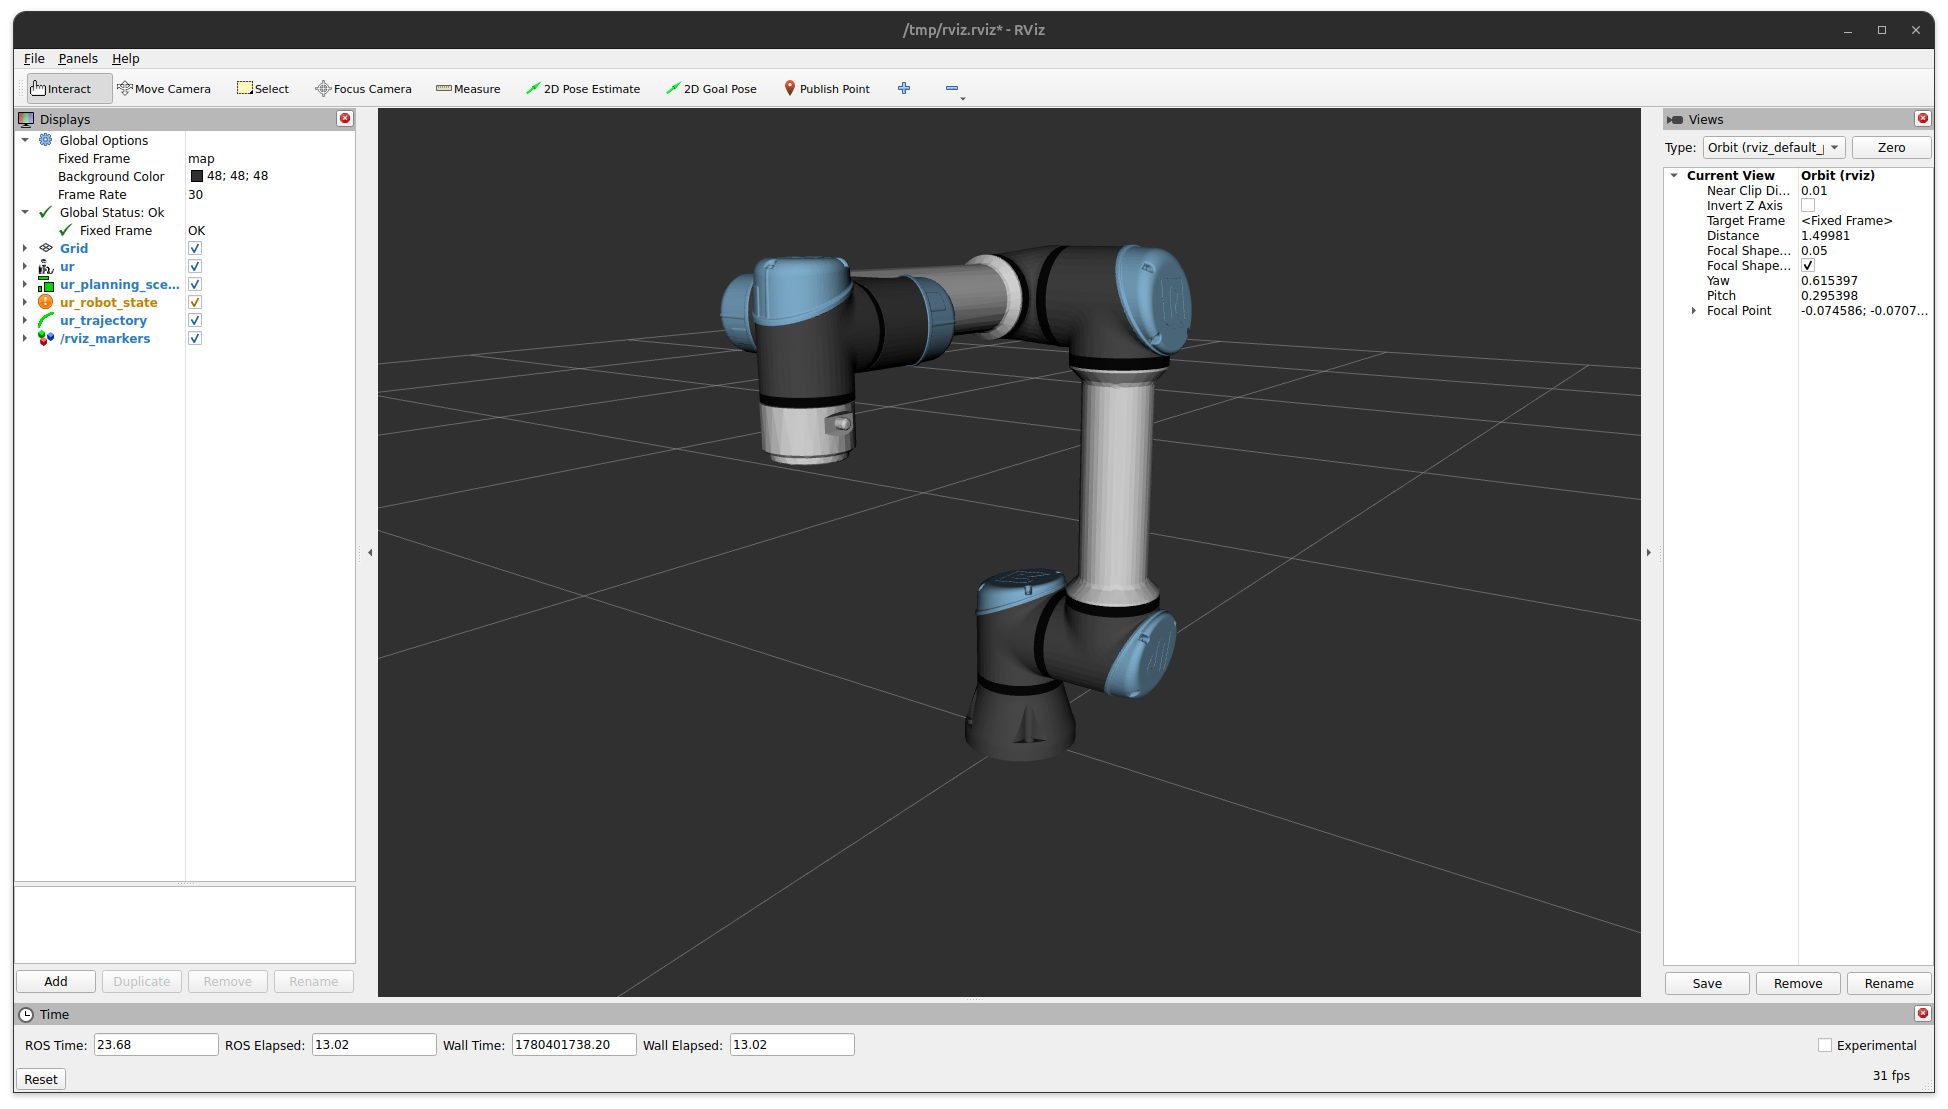The image size is (1948, 1109).
Task: Pick the Focus Camera tool
Action: pos(363,89)
